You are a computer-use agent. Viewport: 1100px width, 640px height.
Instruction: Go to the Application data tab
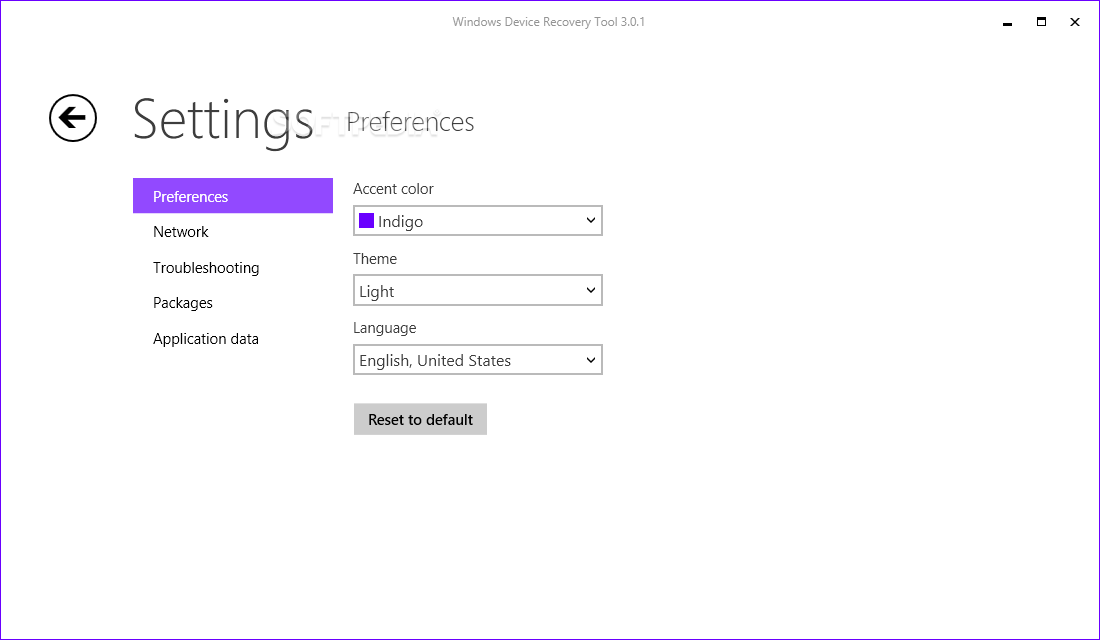[x=206, y=338]
